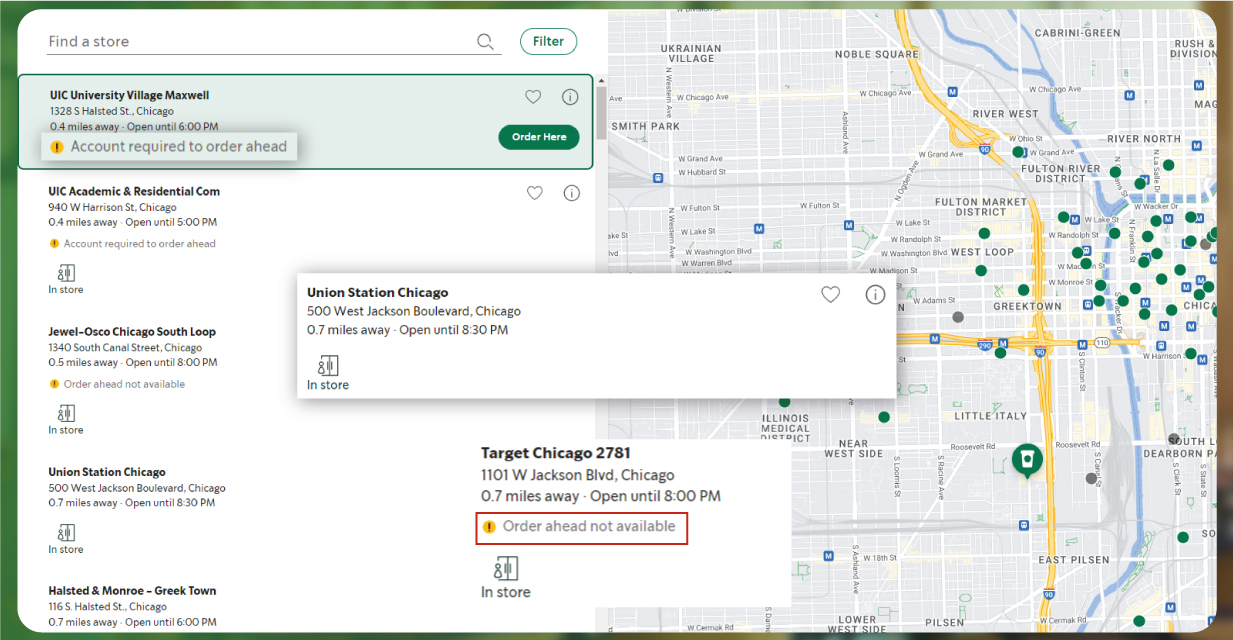Screen dimensions: 1233x640
Task: Click gray store dot near W Adams St
Action: [x=958, y=317]
